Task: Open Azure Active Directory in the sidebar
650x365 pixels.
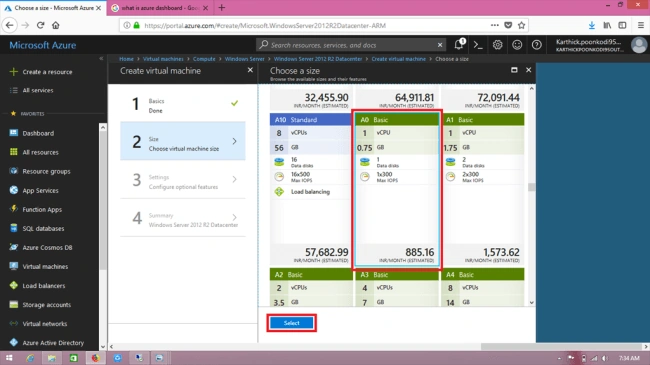Action: tap(53, 343)
